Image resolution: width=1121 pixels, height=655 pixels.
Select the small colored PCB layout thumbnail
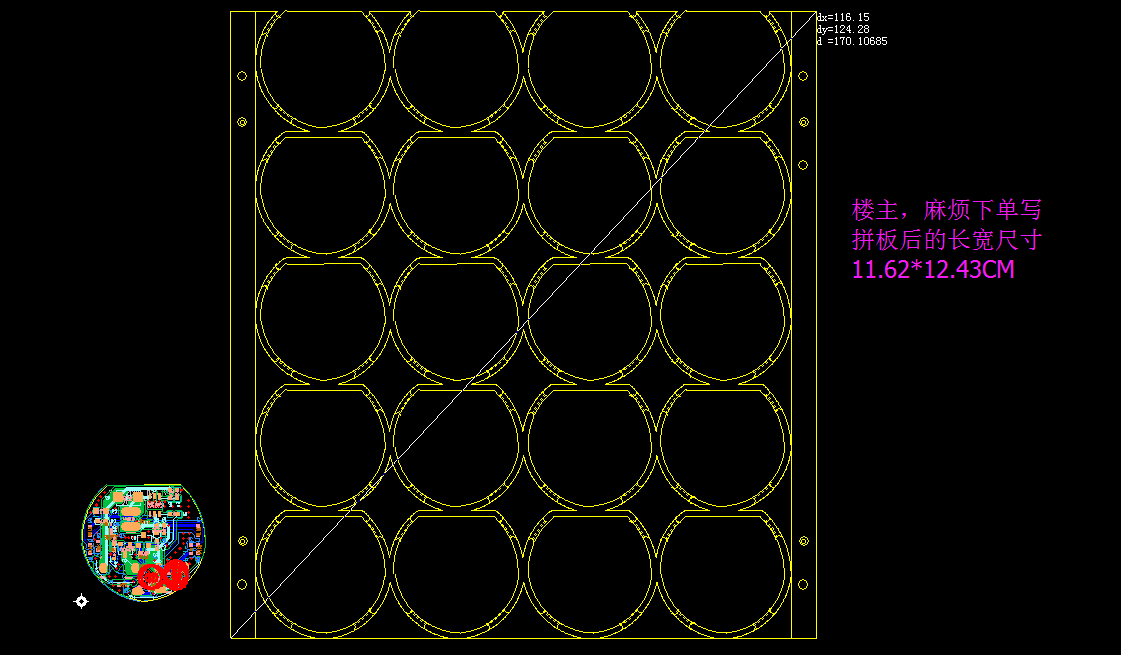coord(143,541)
